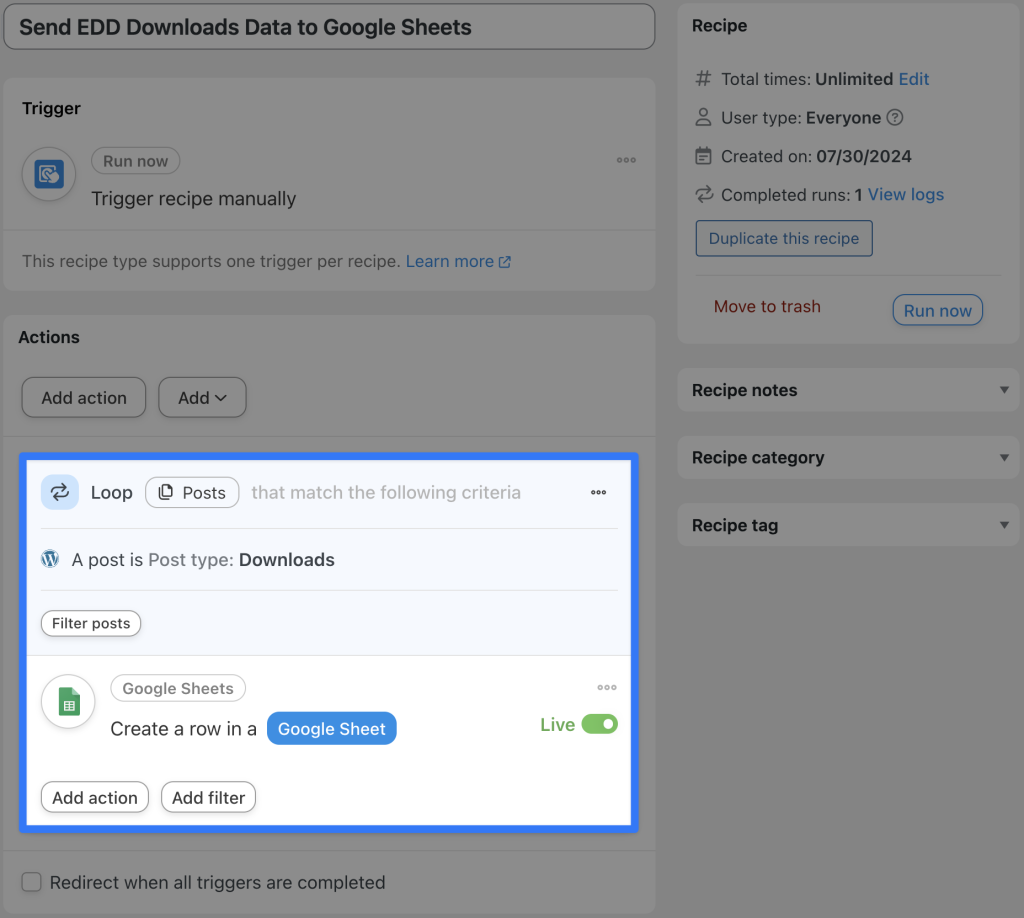Click Run now in the Trigger section
This screenshot has width=1024, height=918.
coord(135,160)
